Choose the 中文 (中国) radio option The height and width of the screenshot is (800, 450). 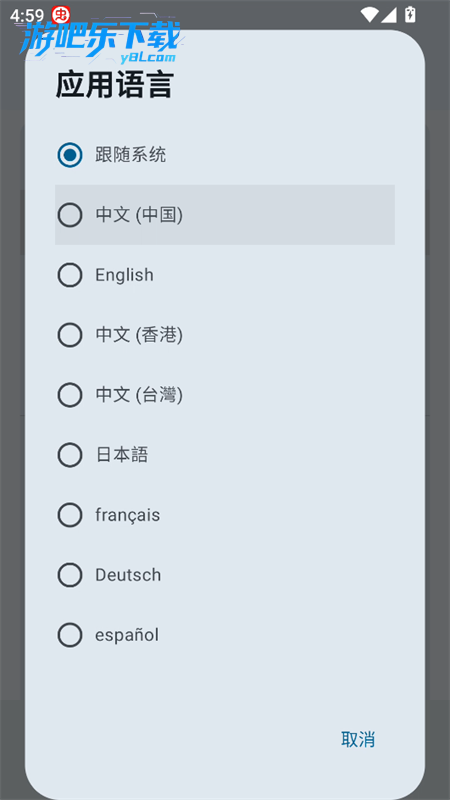[x=69, y=215]
